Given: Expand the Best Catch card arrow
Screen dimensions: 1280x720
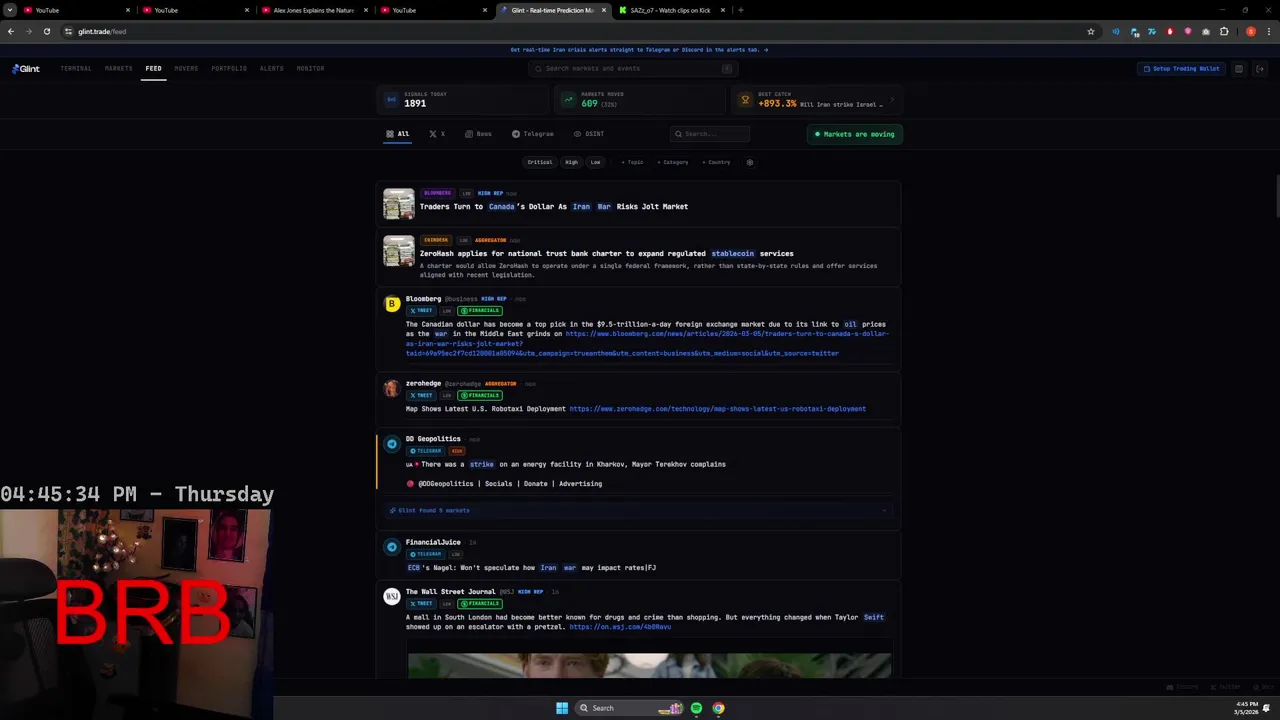Looking at the screenshot, I should coord(891,99).
